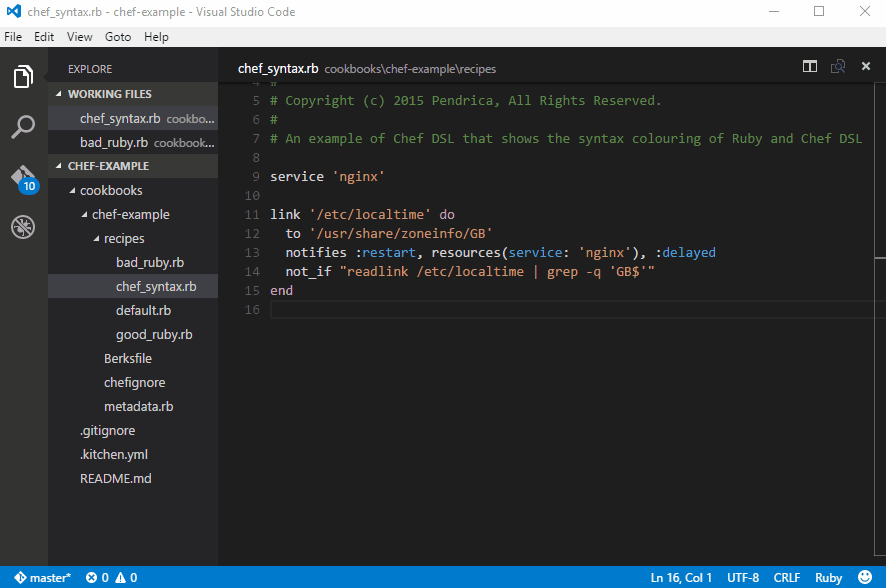
Task: Open Berksfile in the tree
Action: pos(133,359)
